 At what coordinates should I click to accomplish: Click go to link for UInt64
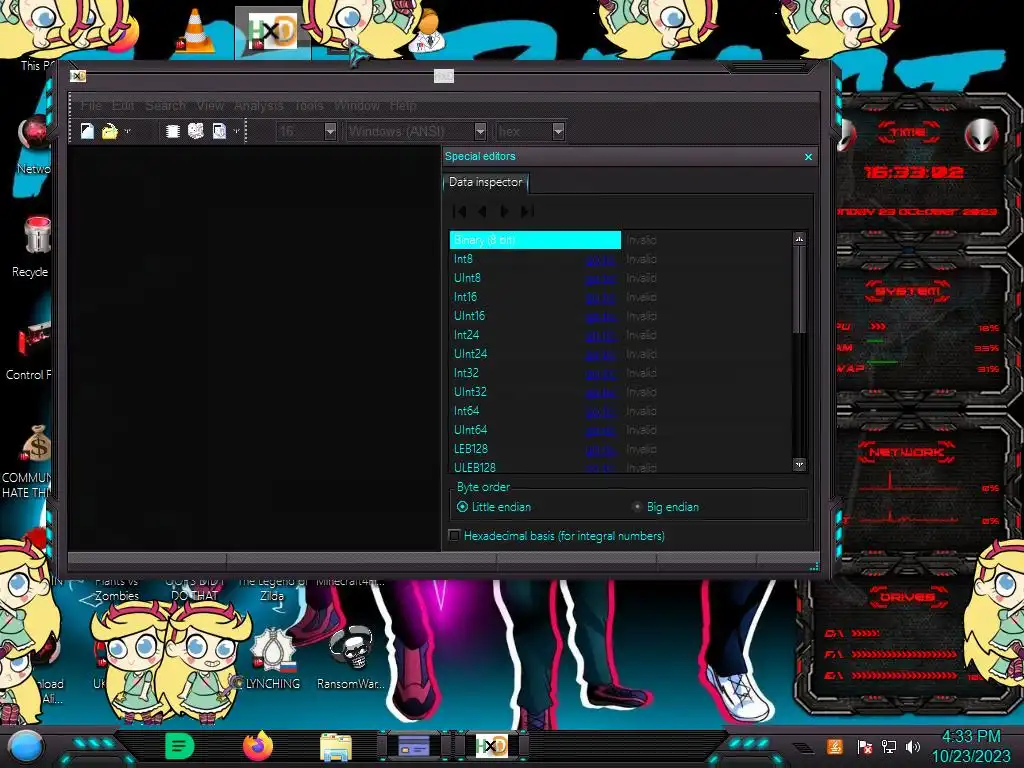[600, 430]
